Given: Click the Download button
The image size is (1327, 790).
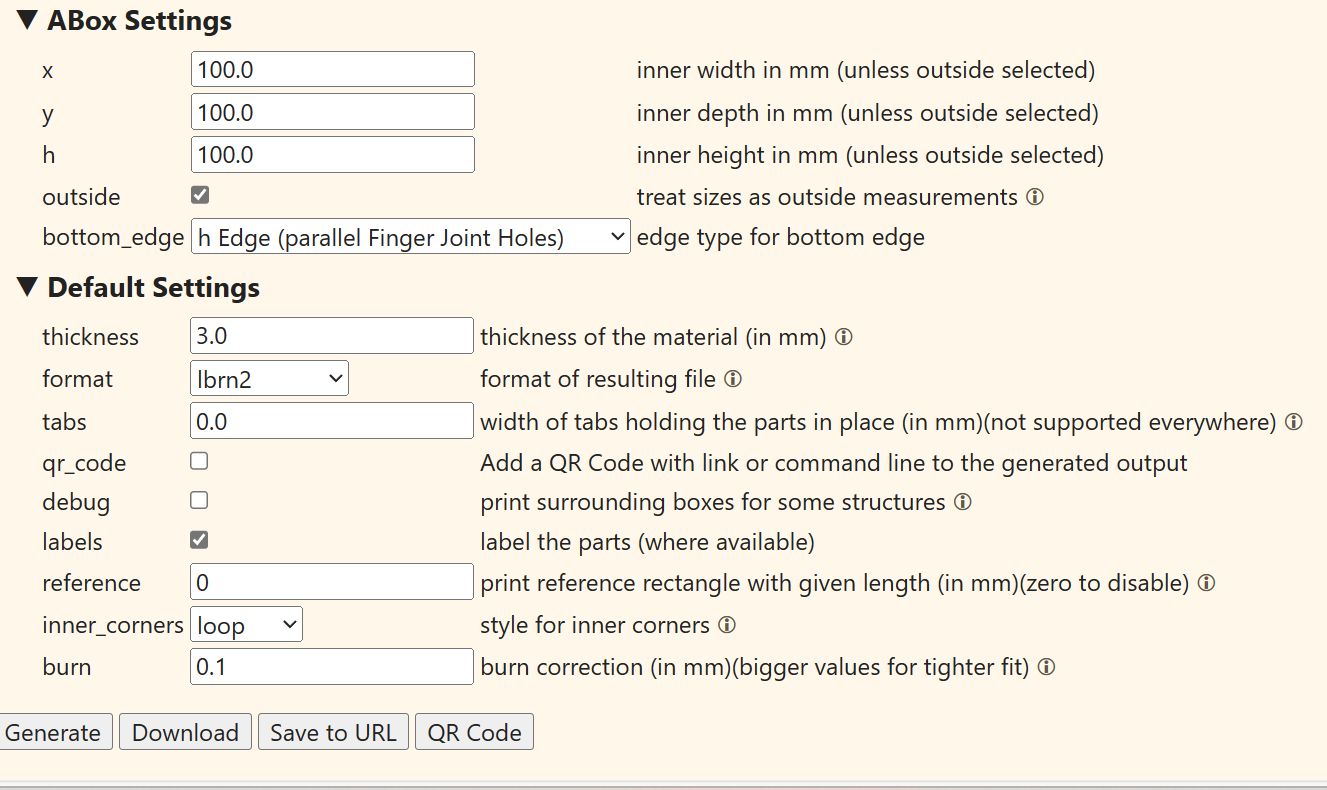Looking at the screenshot, I should pos(185,731).
